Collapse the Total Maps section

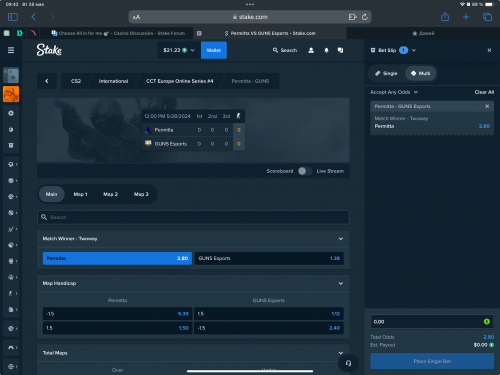pyautogui.click(x=341, y=353)
